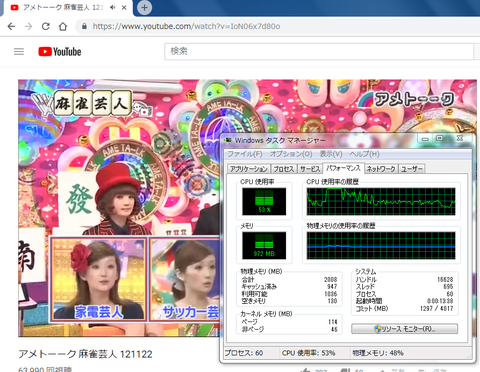
Task: Click status bar text プロセス: 60
Action: click(244, 353)
